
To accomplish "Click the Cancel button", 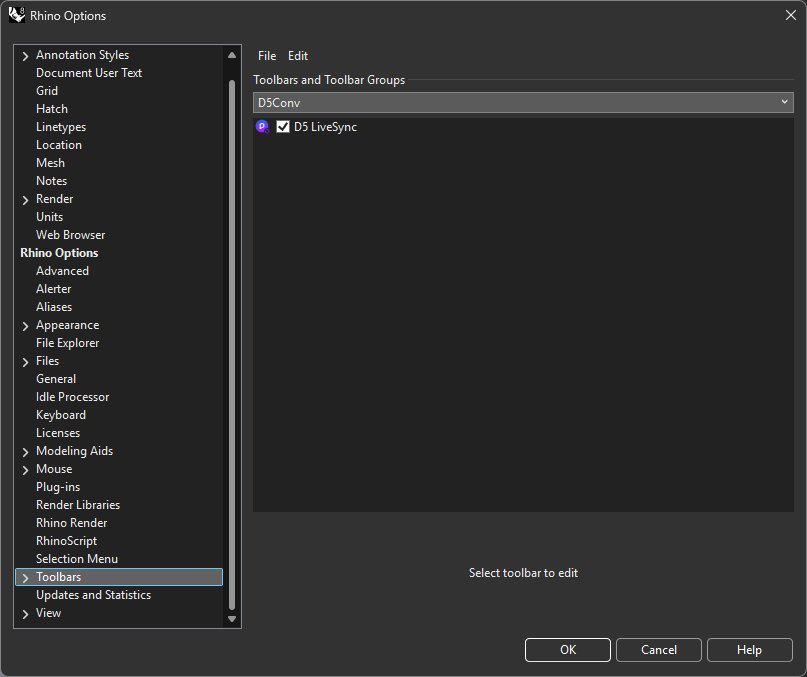I will (659, 650).
